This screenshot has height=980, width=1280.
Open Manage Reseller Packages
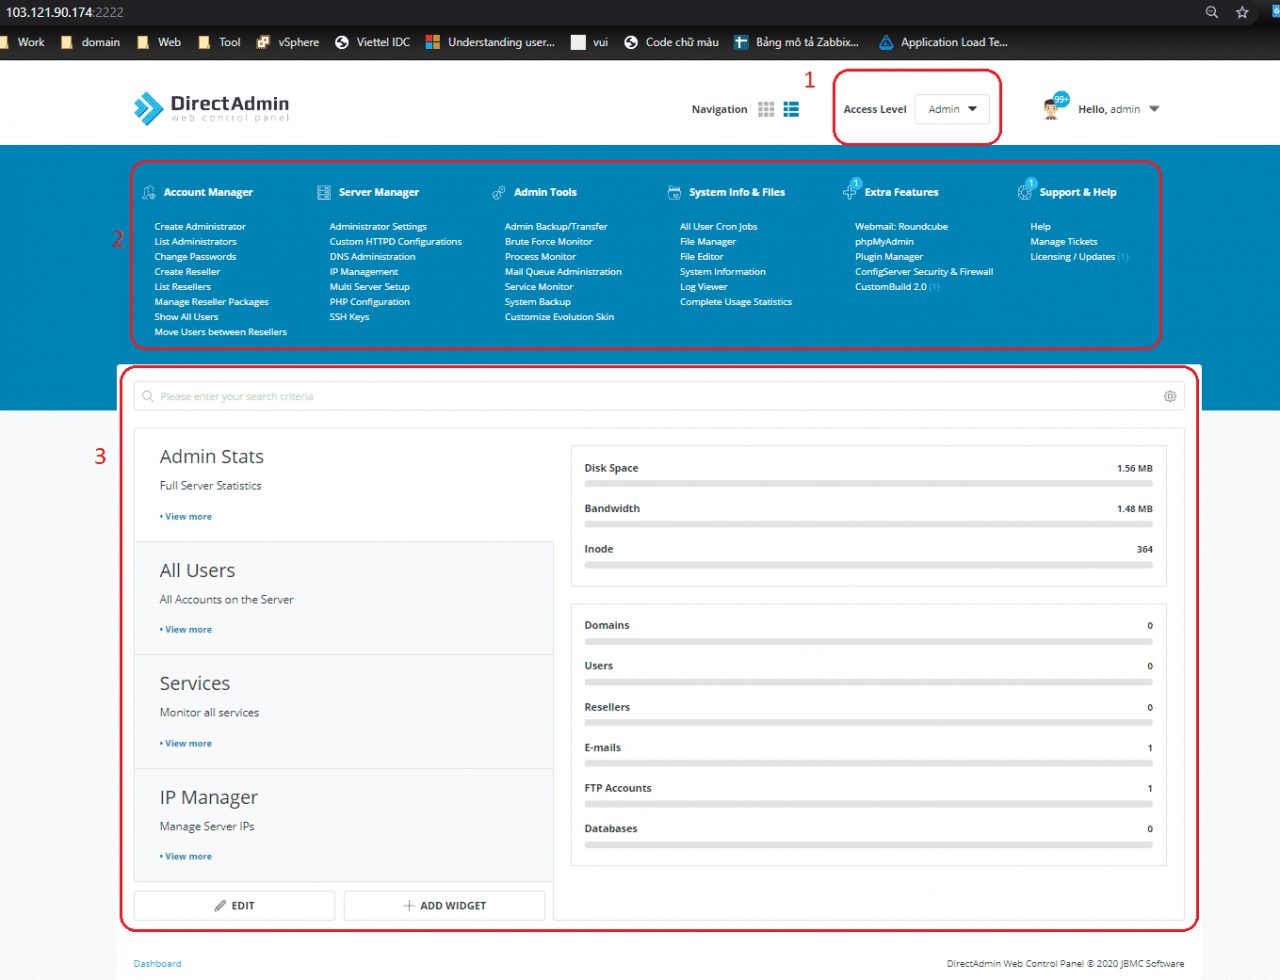(211, 302)
